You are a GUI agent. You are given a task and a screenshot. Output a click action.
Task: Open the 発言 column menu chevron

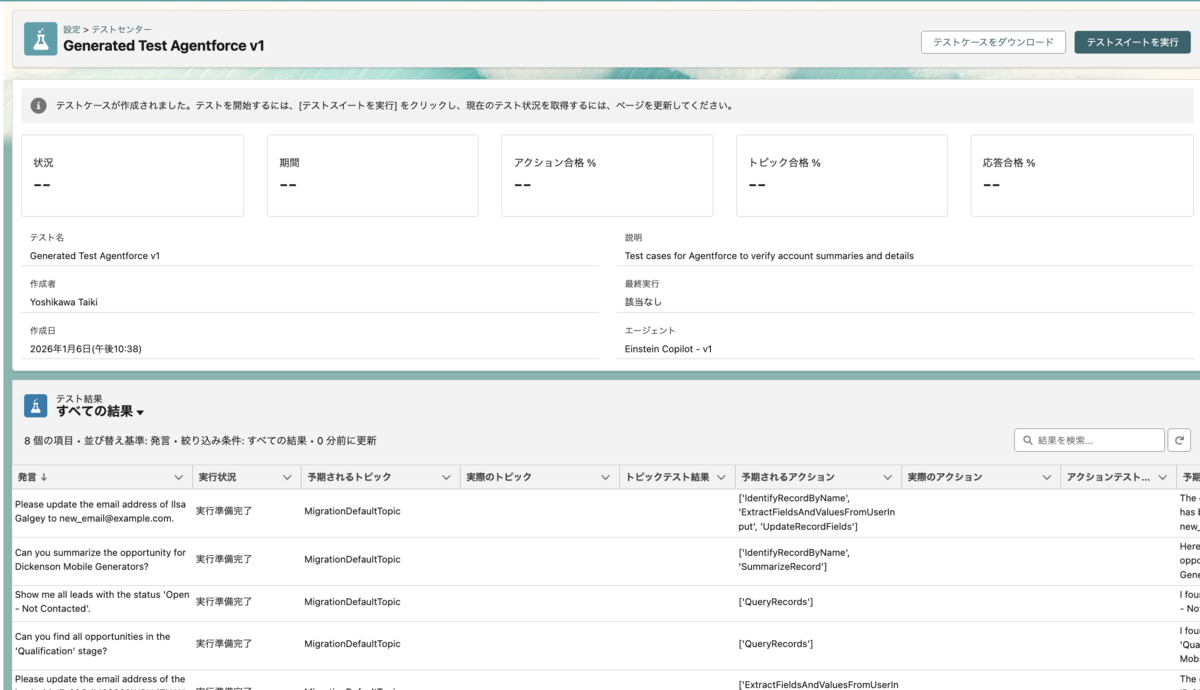179,477
